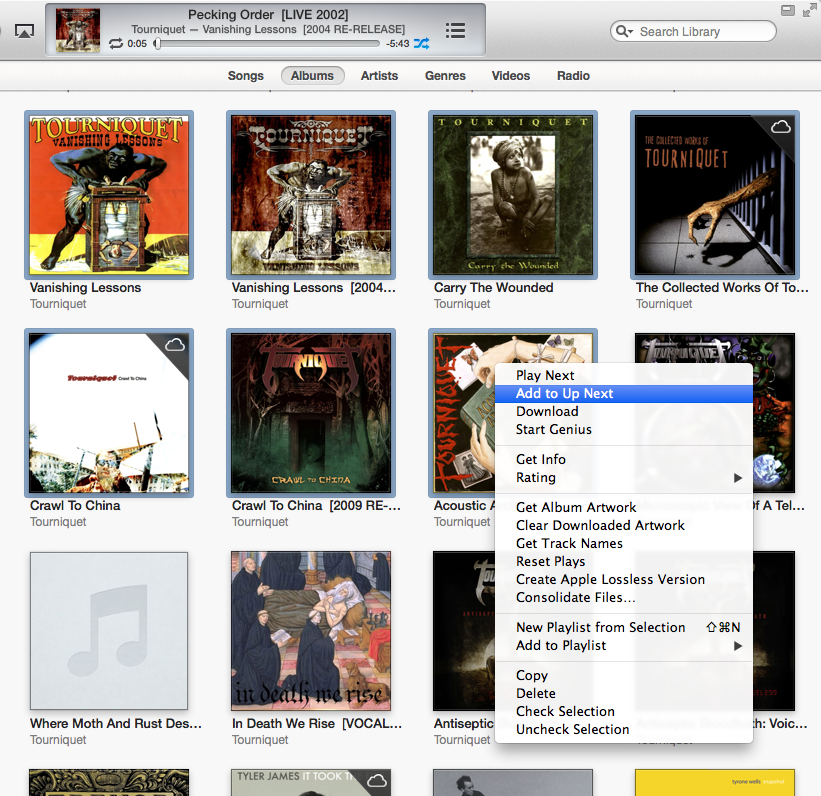
Task: Select the white Crawl To China cover
Action: 109,413
